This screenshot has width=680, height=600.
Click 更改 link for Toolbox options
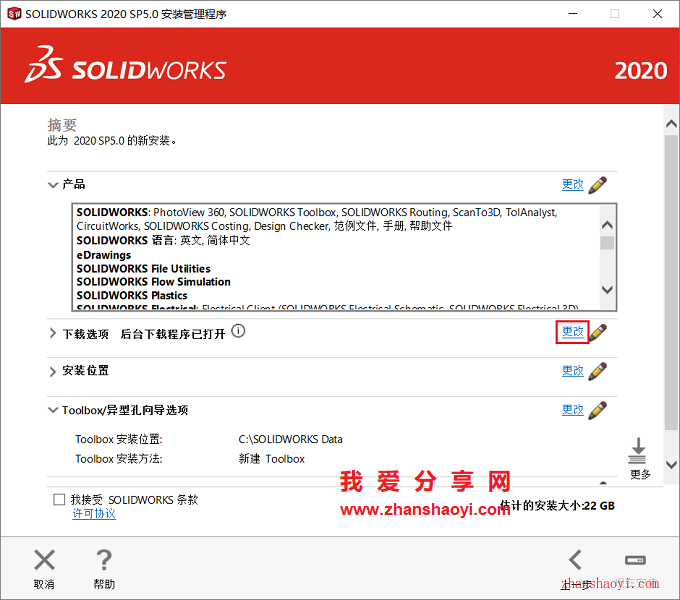(572, 410)
